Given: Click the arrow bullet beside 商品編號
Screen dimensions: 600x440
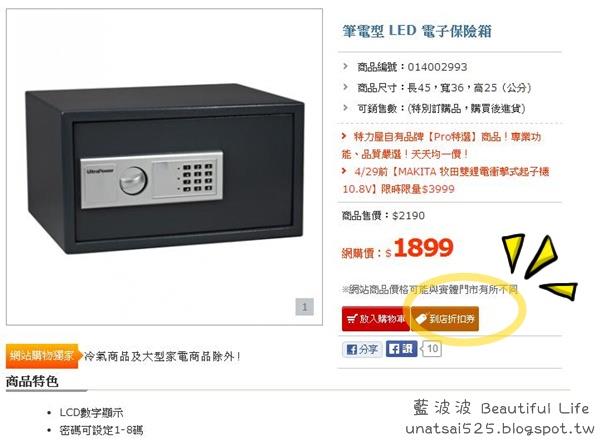Looking at the screenshot, I should [345, 66].
